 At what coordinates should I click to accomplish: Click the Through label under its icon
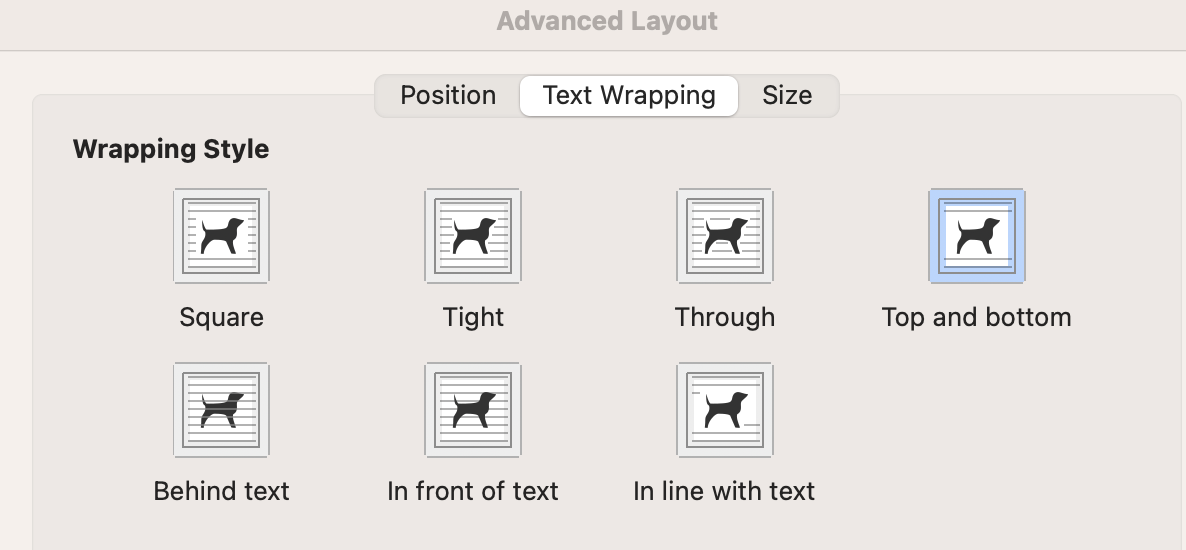725,318
